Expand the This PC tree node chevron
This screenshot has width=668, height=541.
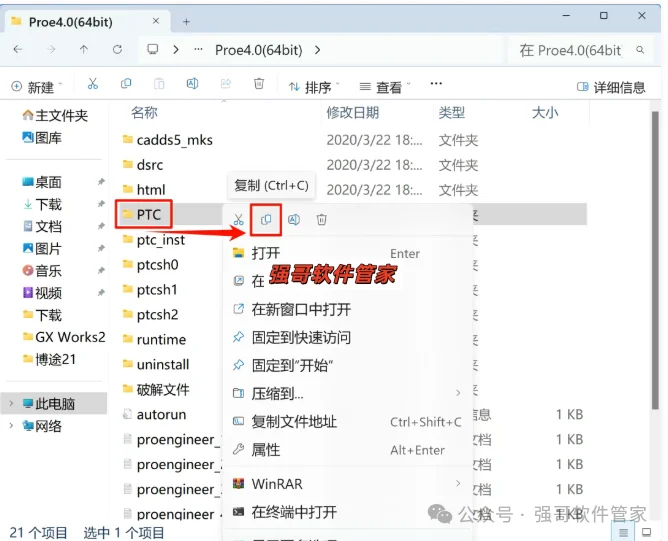click(x=12, y=403)
